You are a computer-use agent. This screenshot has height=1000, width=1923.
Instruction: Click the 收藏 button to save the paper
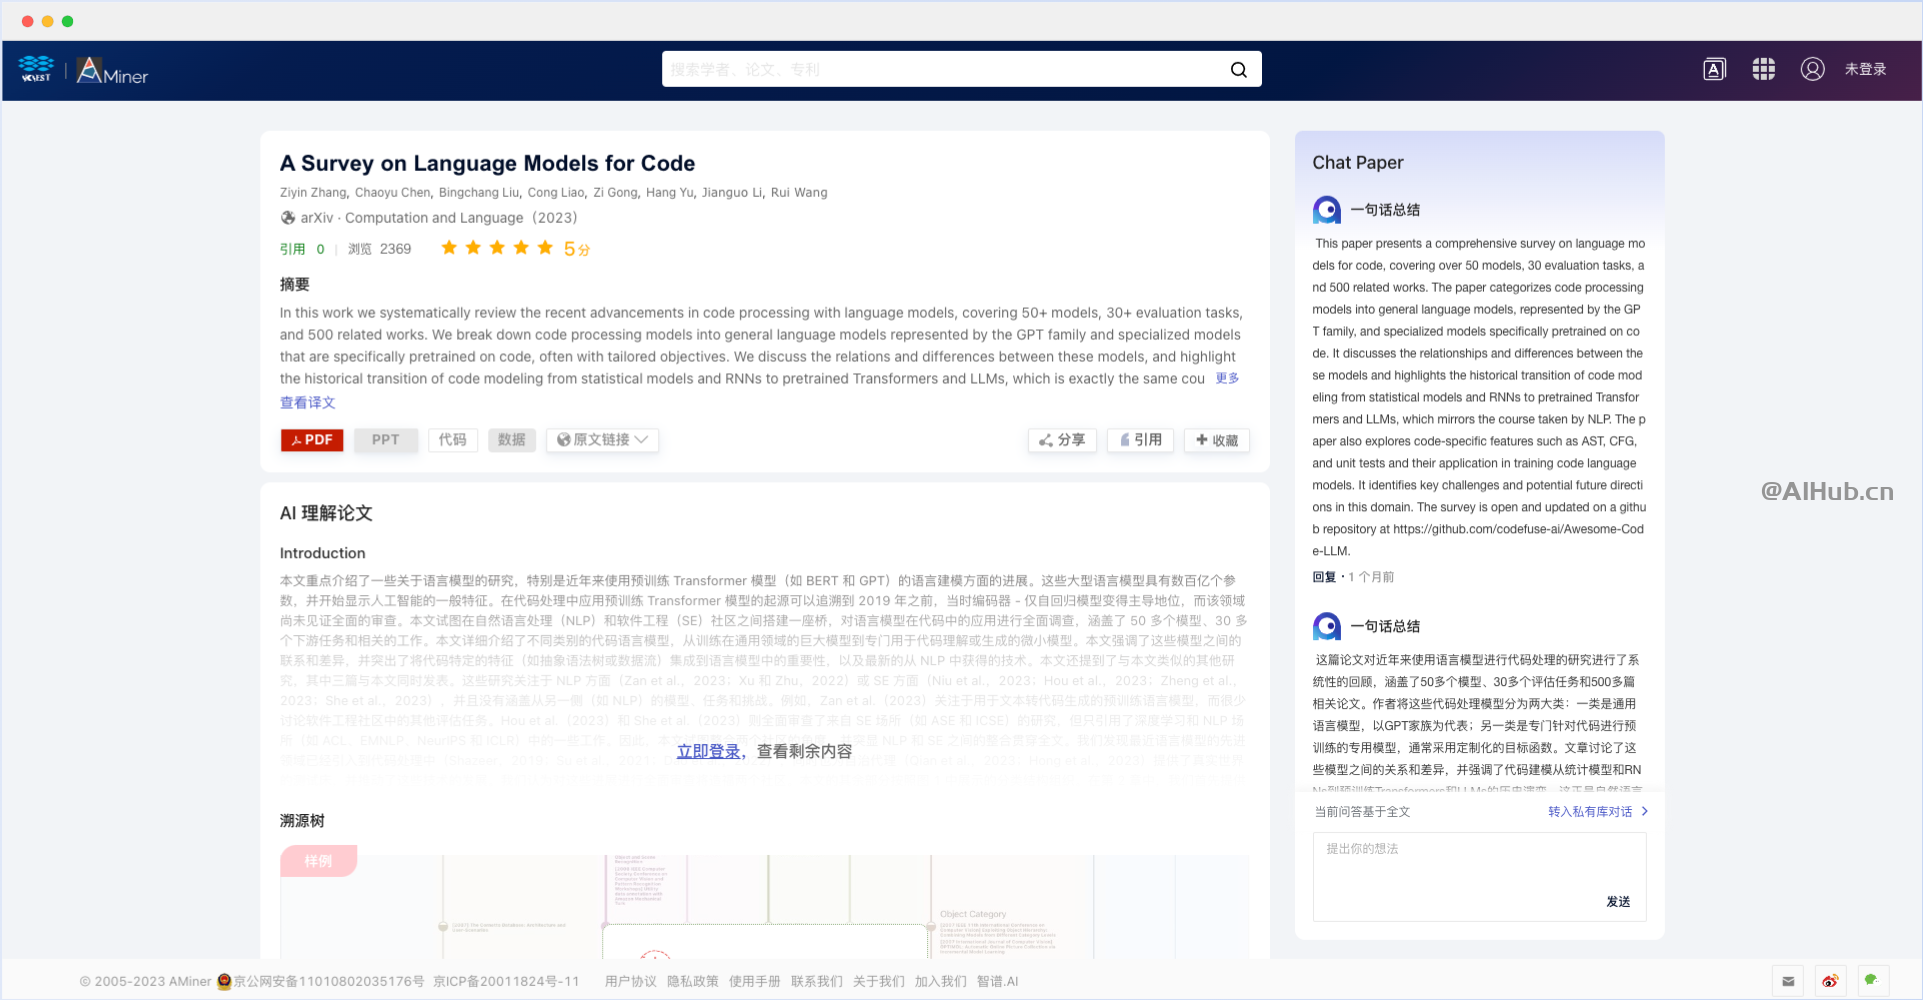1216,440
